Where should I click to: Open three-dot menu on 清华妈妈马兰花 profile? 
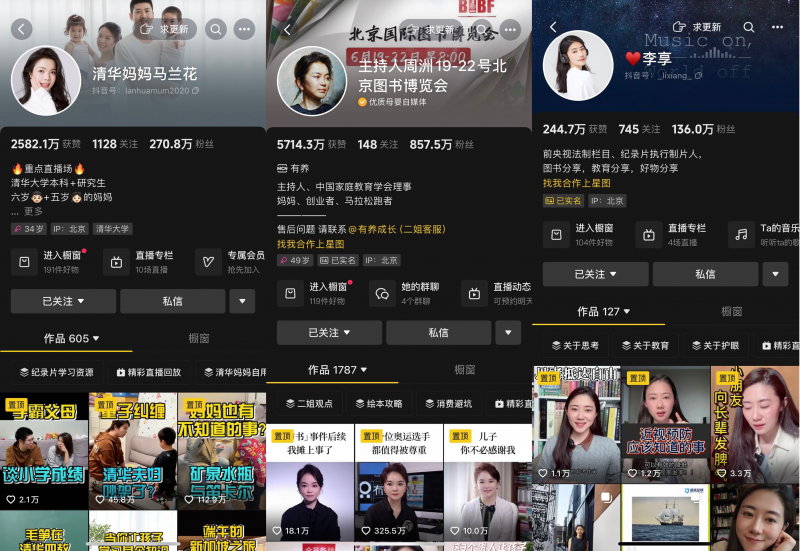coord(244,29)
